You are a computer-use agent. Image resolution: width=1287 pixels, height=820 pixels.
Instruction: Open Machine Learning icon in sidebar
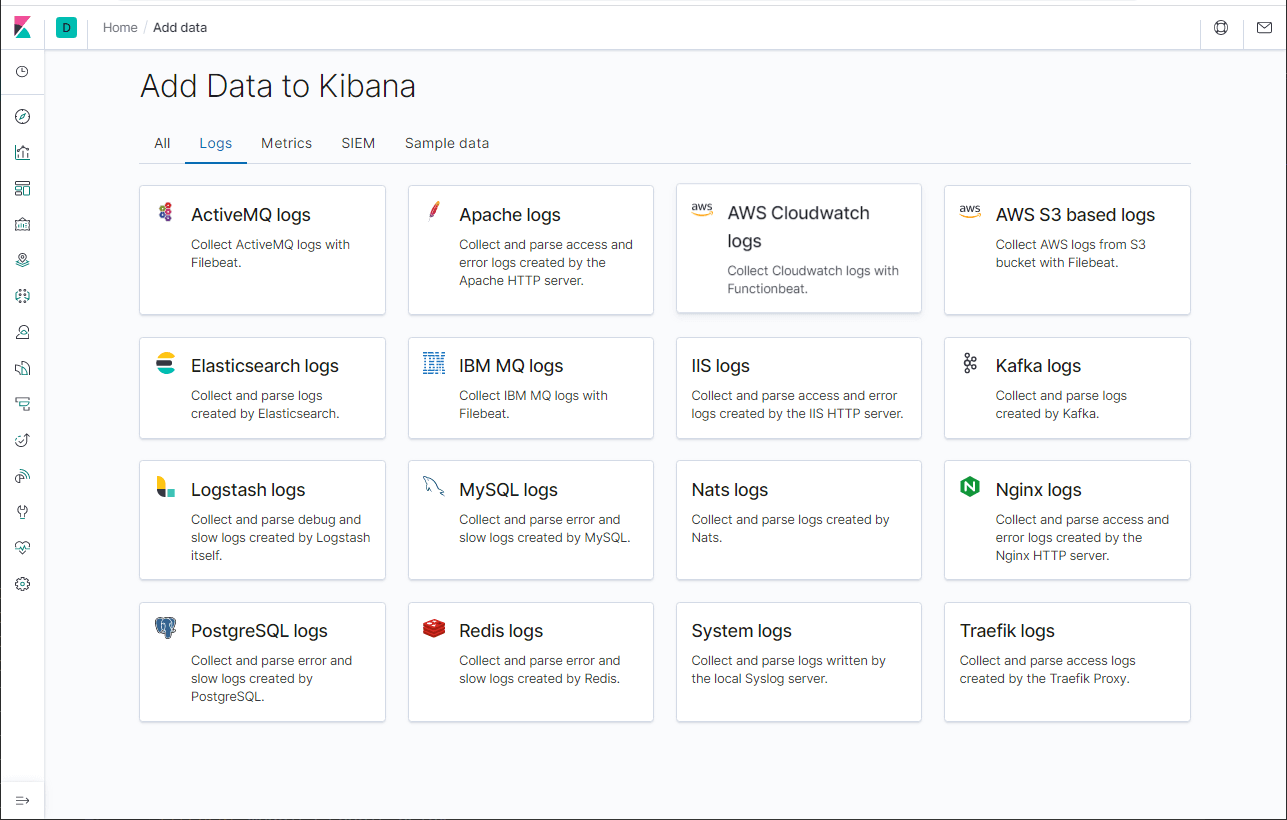click(22, 296)
